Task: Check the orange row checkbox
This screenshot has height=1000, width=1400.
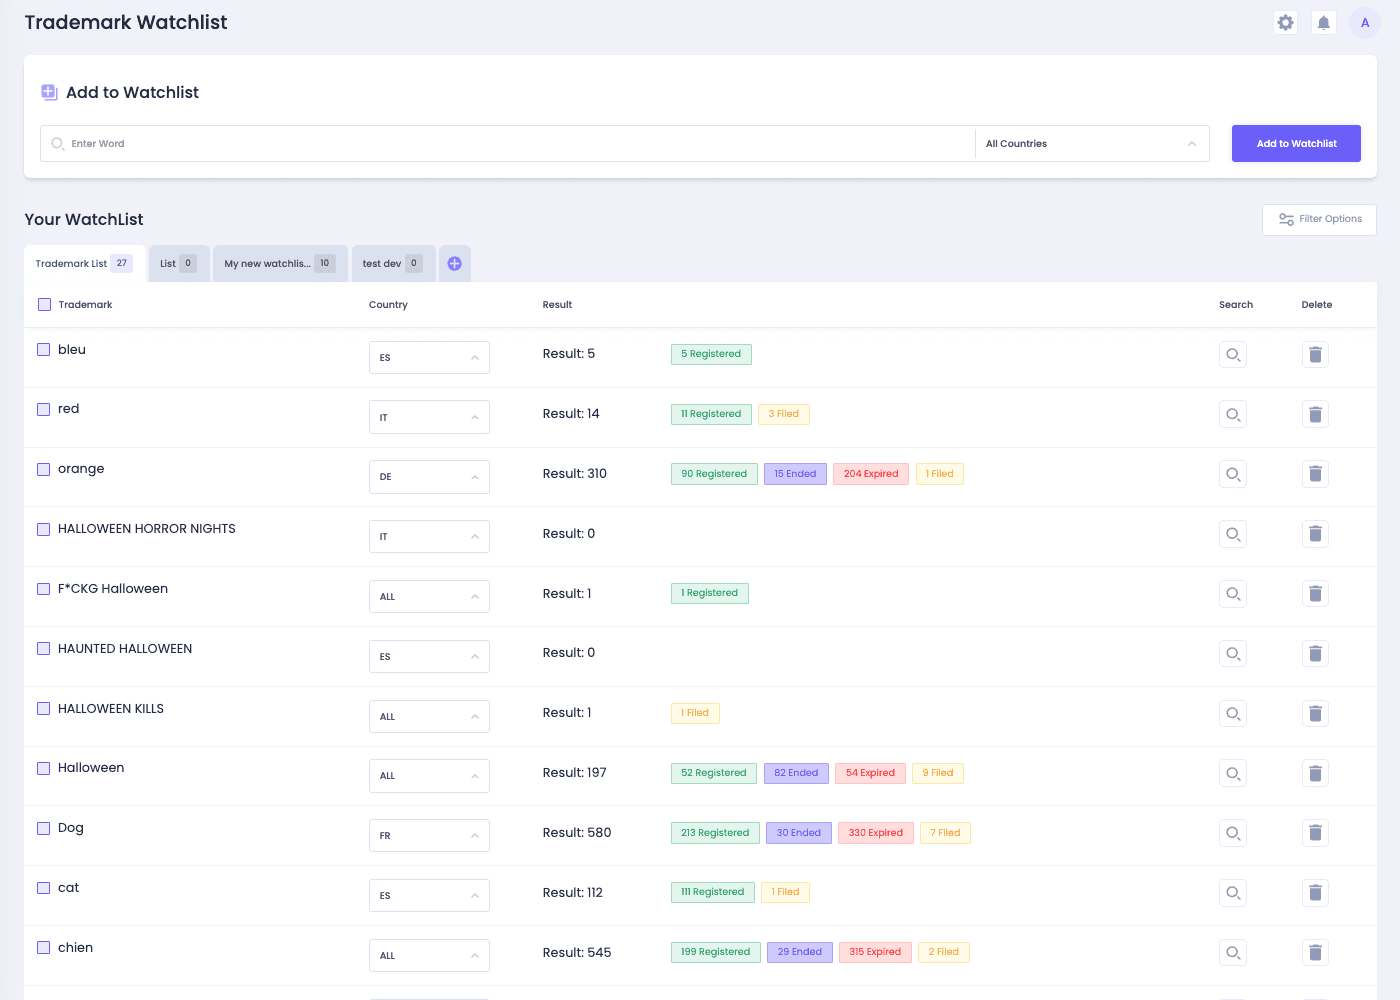Action: click(44, 469)
